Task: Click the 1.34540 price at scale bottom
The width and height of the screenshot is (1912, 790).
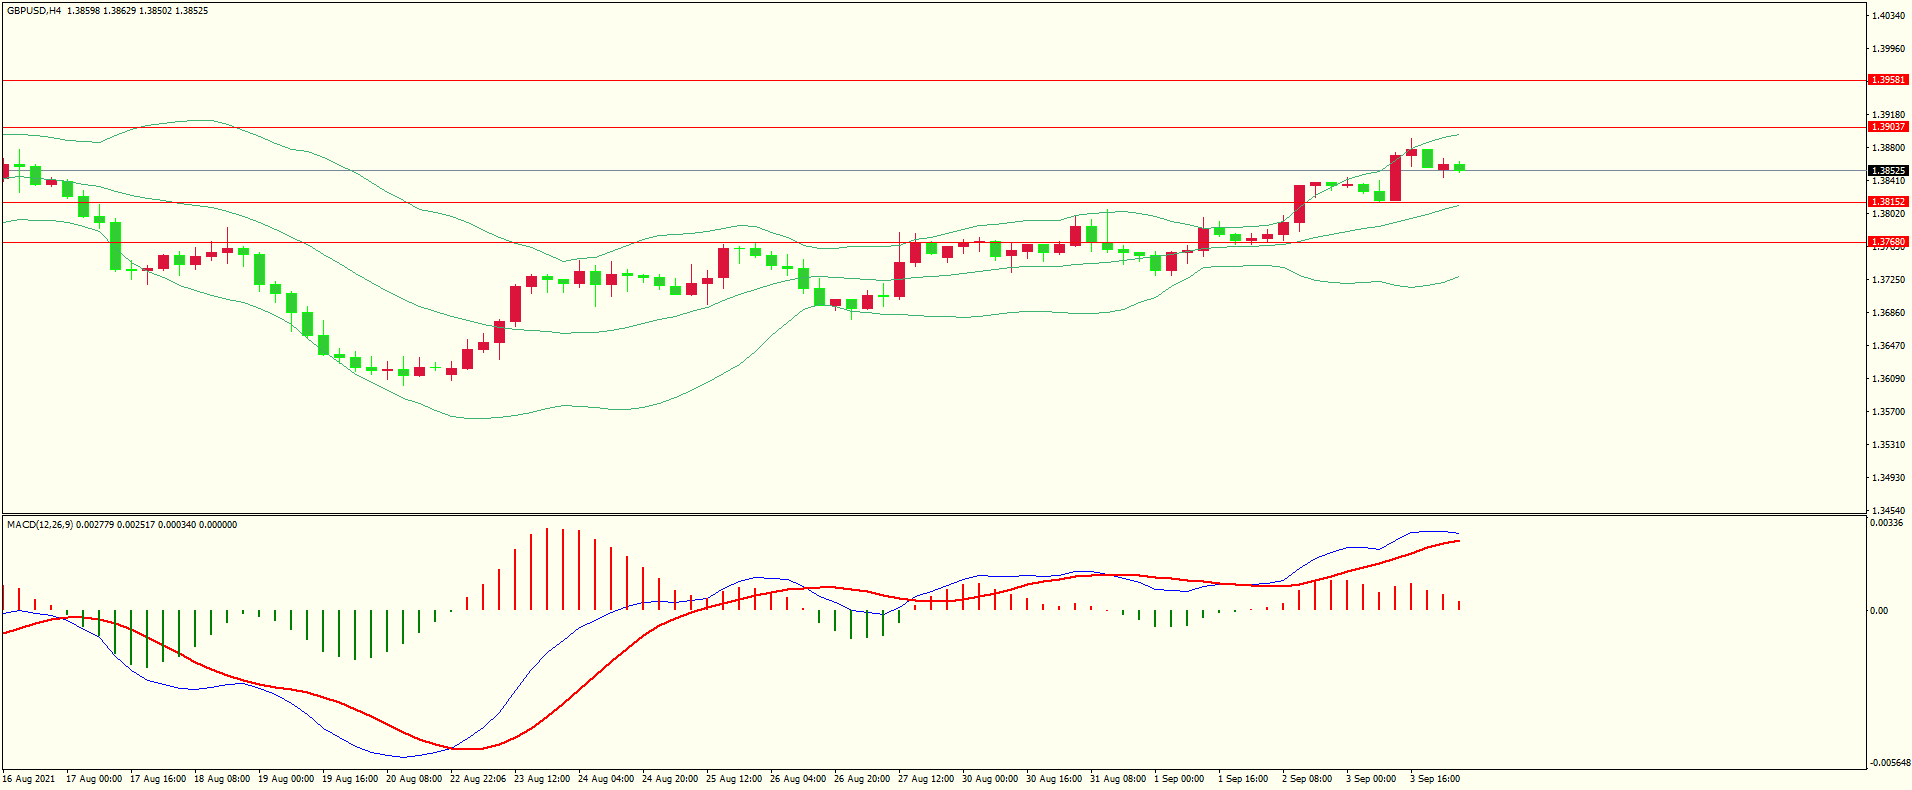Action: pos(1888,510)
